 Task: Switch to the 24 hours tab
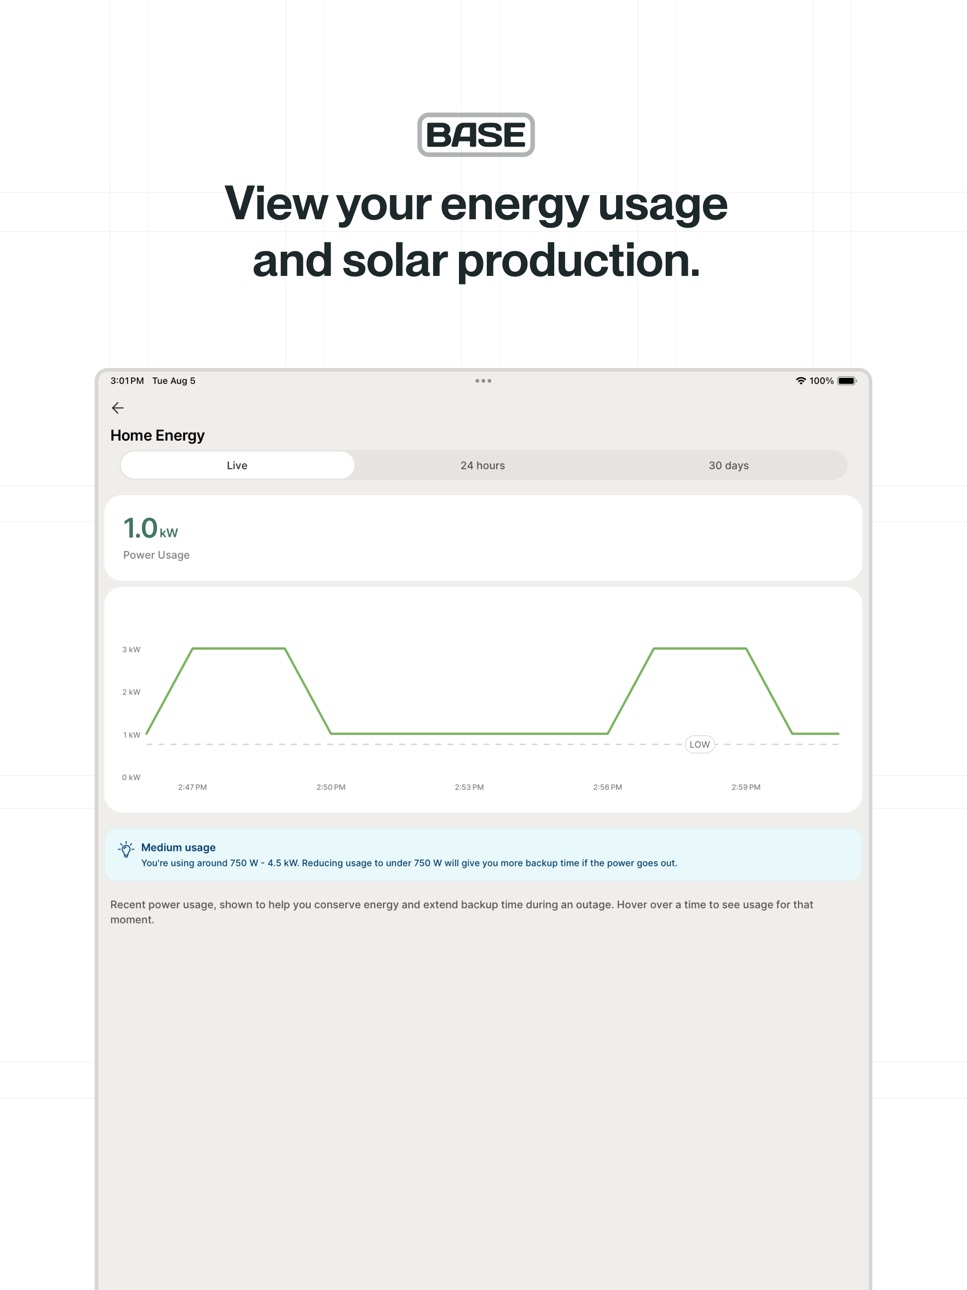(x=483, y=465)
